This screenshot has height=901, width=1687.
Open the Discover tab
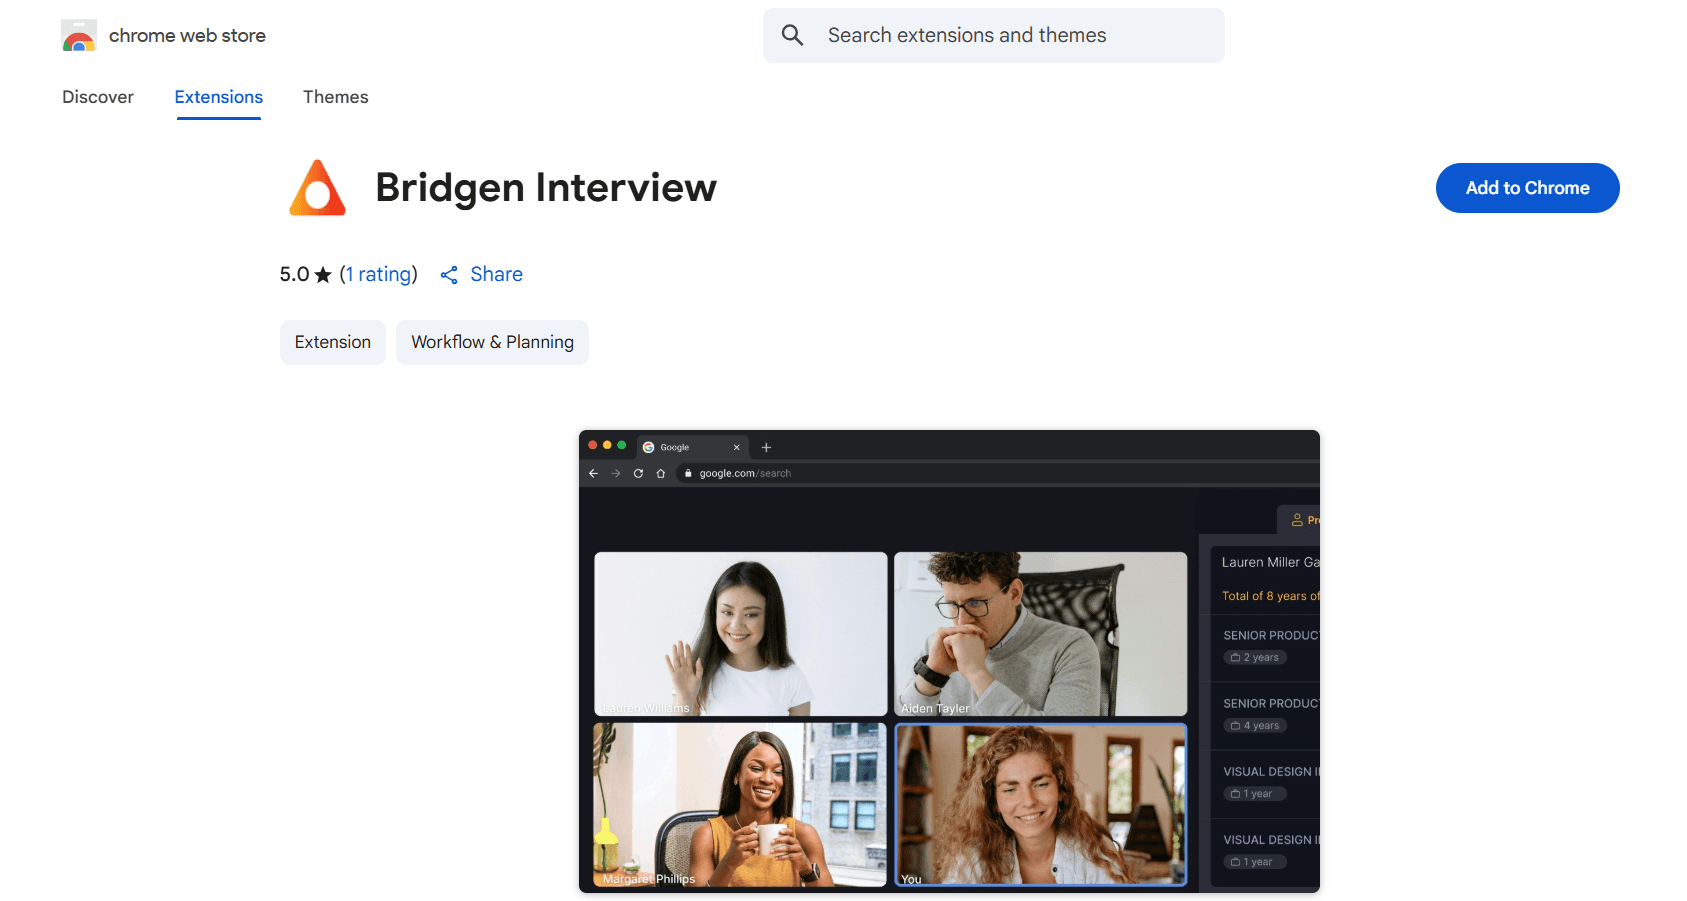tap(98, 97)
